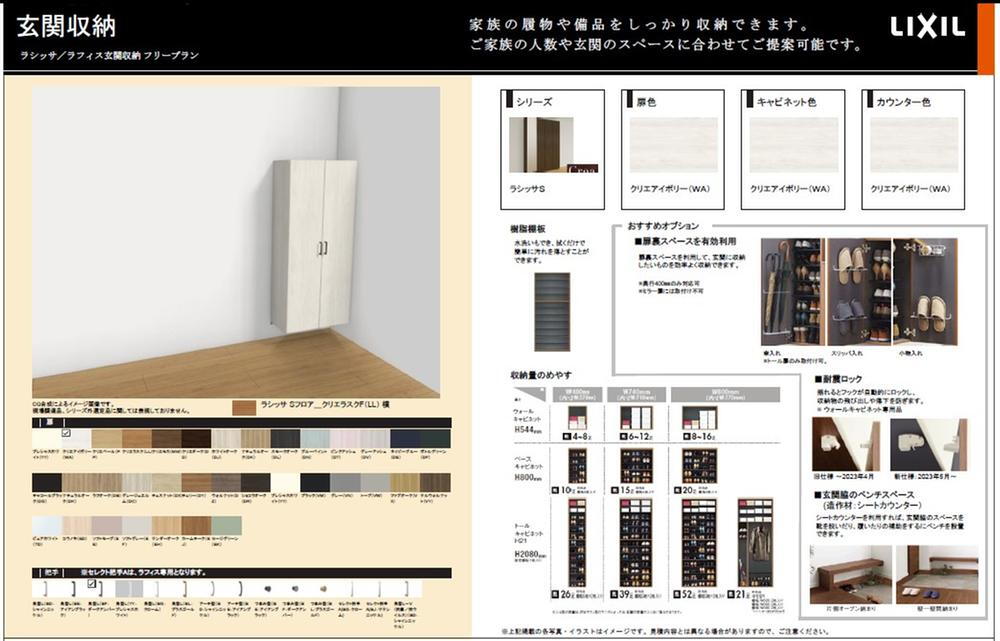This screenshot has height=641, width=1000.
Task: Open the 扉色 クリエアイボリー card
Action: 673,149
